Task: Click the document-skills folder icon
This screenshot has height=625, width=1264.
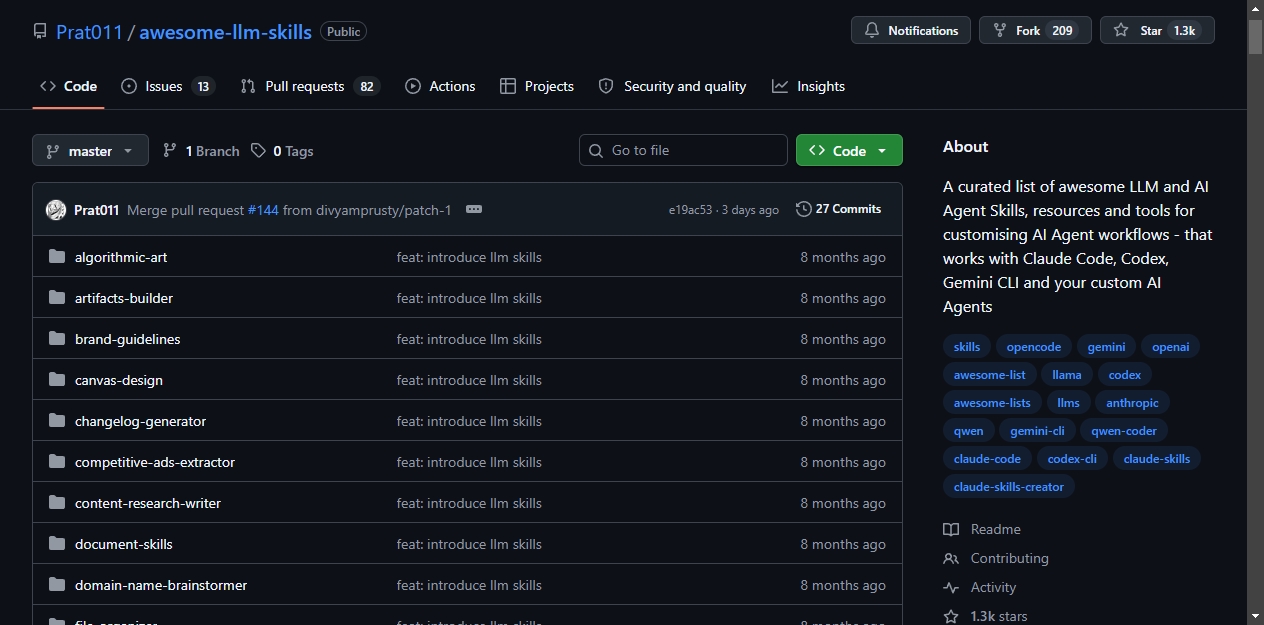Action: pos(57,544)
